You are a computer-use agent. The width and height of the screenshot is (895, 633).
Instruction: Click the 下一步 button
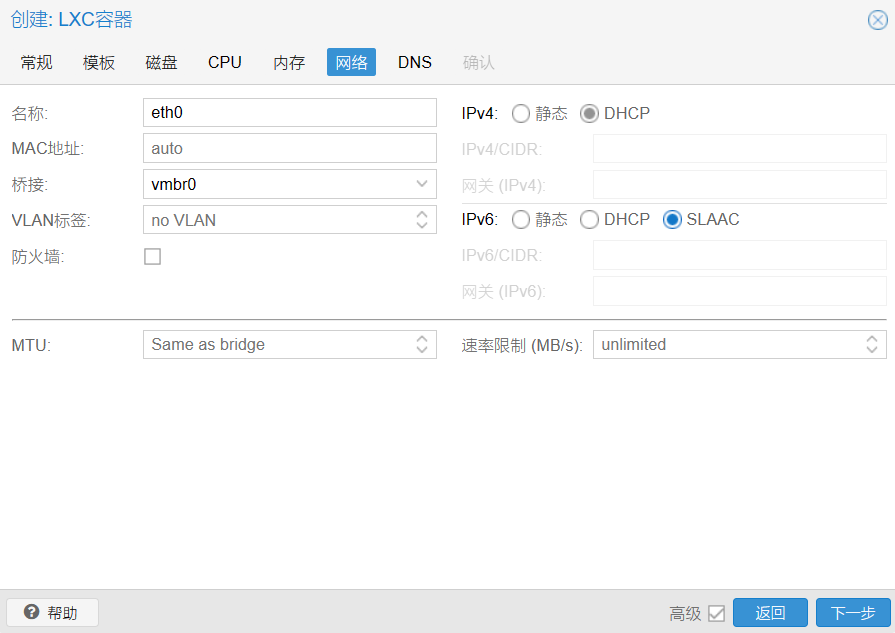click(853, 612)
